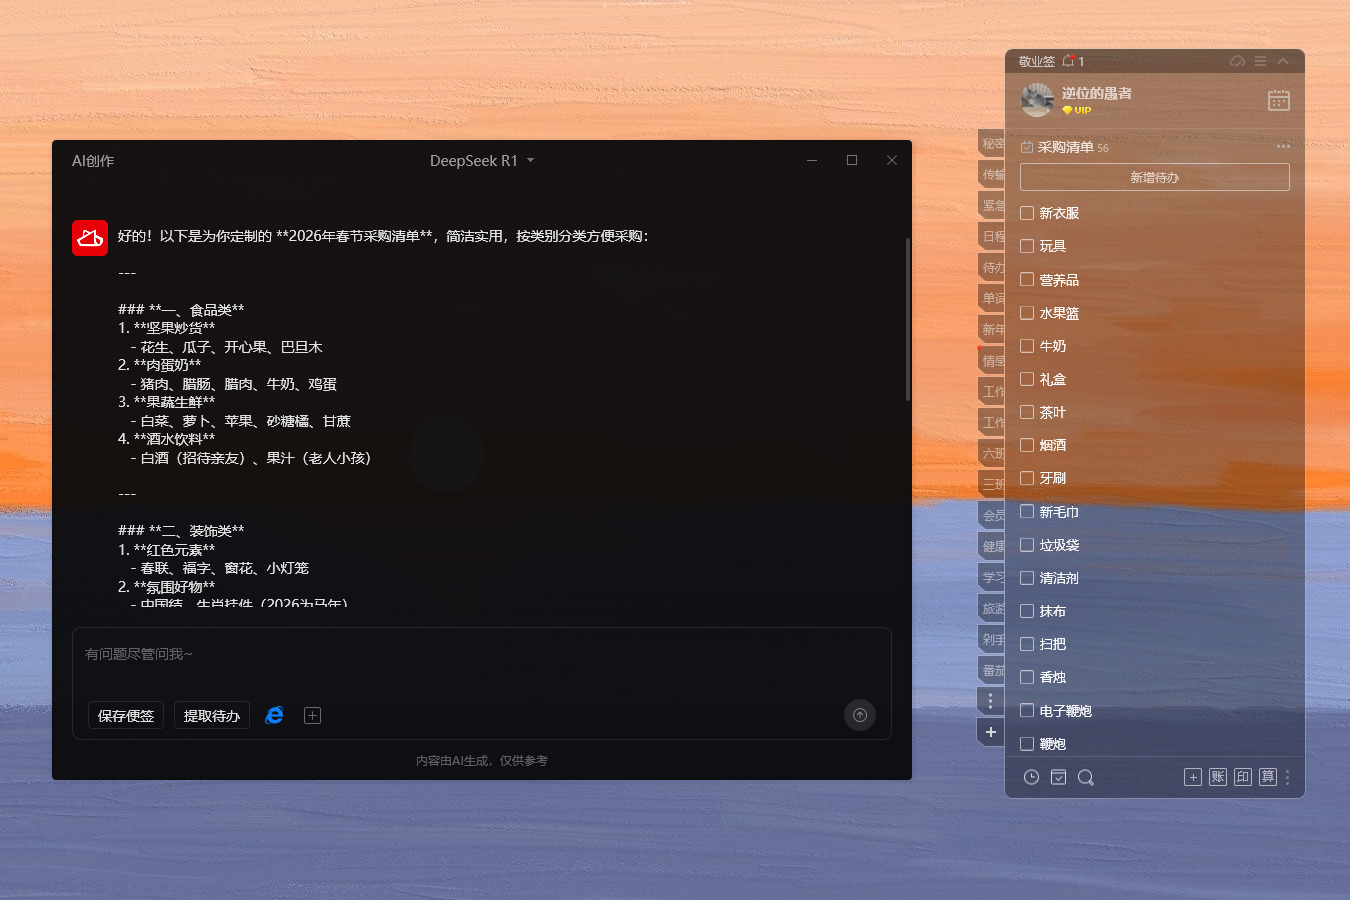
Task: Click the clock reminder icon in bottom toolbar
Action: pos(1031,777)
